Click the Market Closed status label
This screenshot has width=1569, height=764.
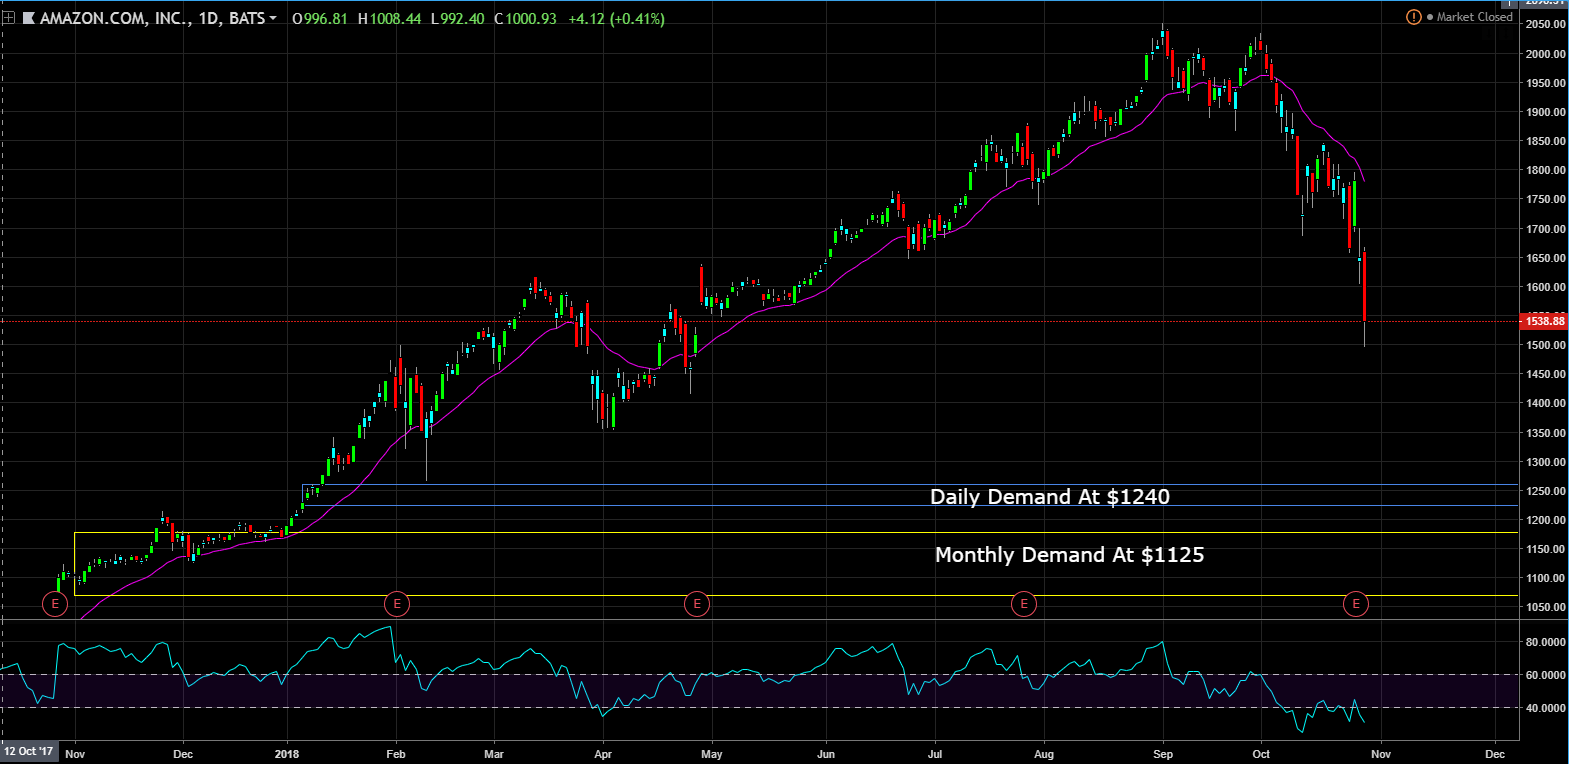tap(1474, 17)
